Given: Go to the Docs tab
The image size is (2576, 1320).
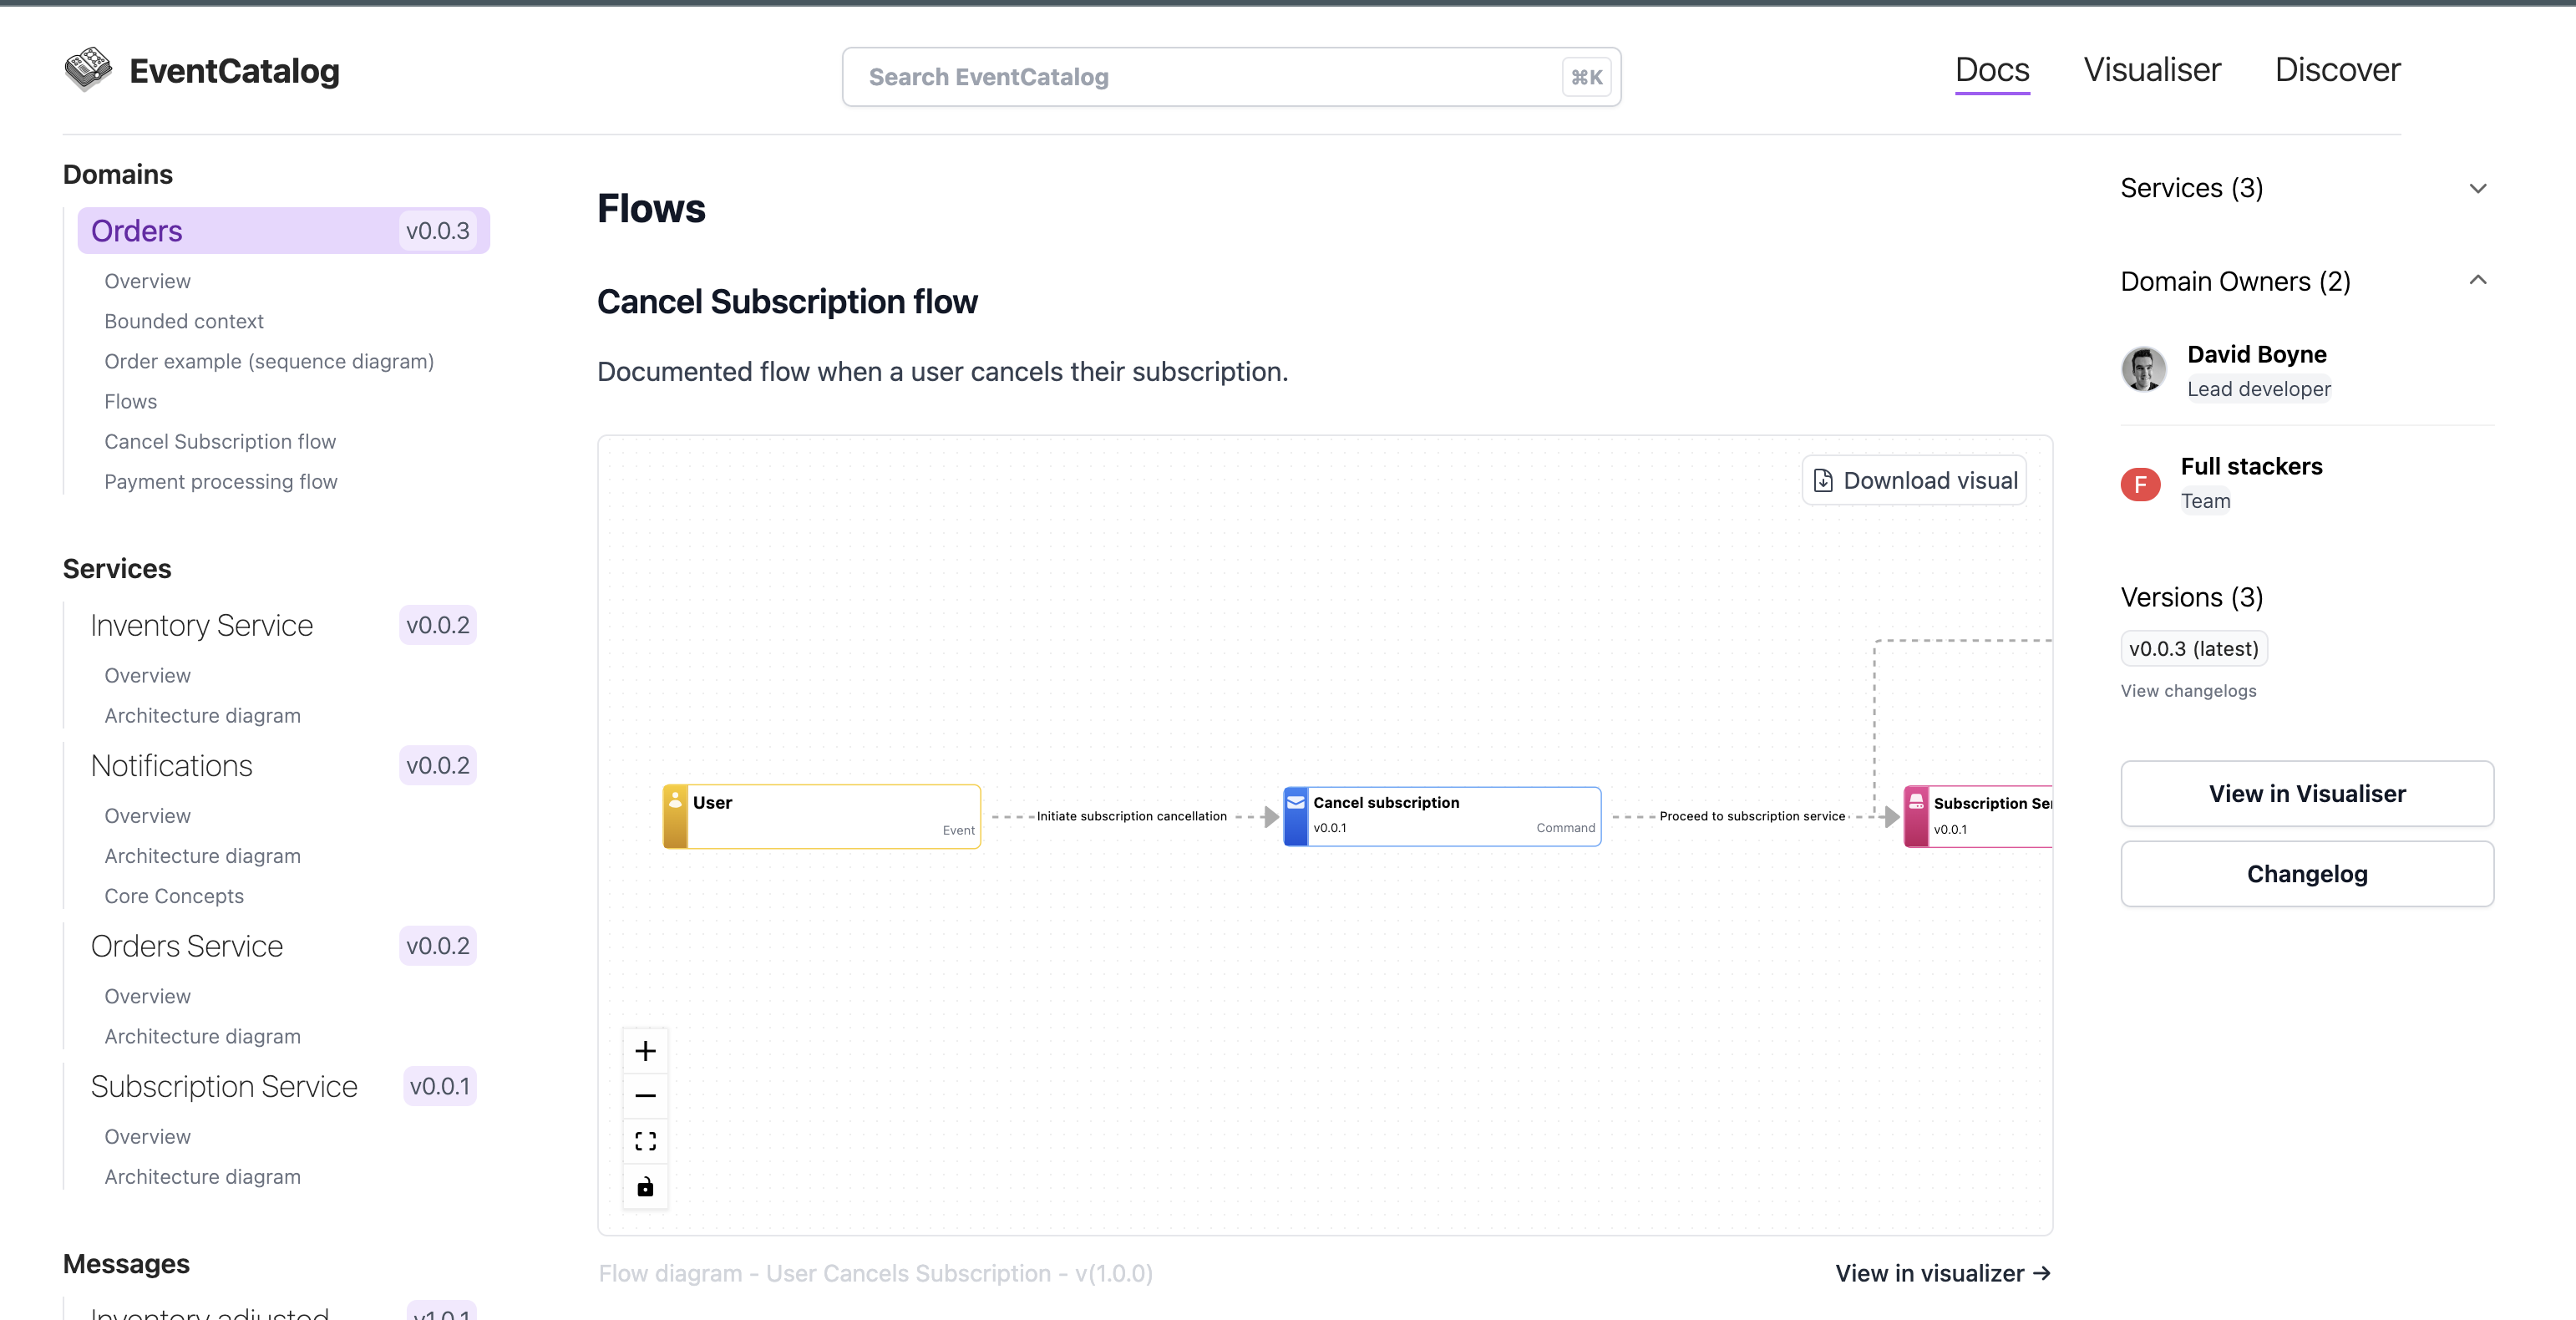Looking at the screenshot, I should (1991, 69).
